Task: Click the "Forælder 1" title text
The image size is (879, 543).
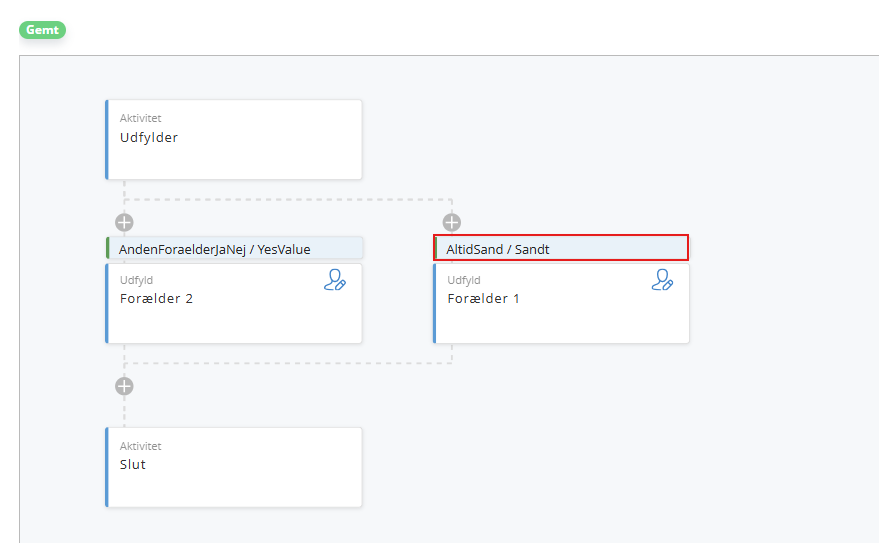Action: 483,299
